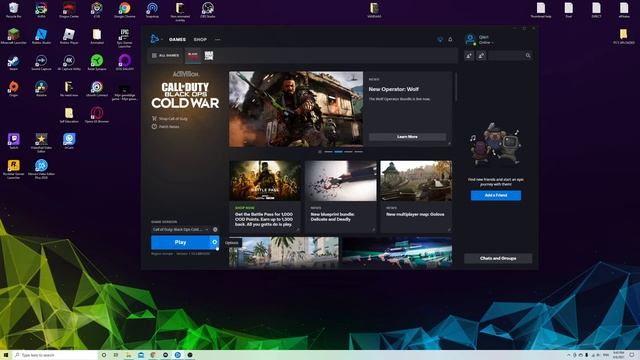Open the new multiplayer map news card

pos(416,196)
